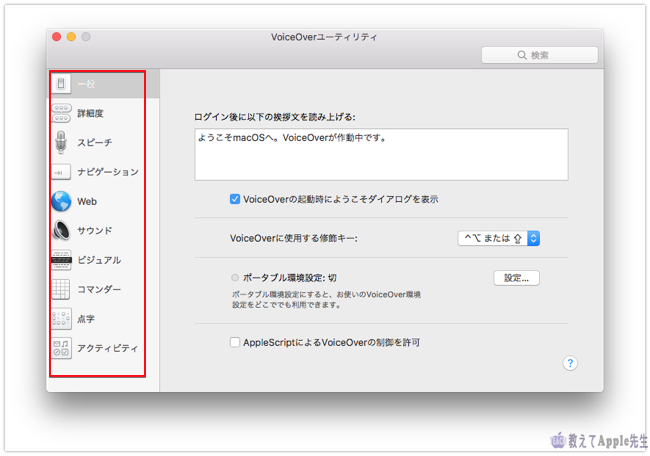650x456 pixels.
Task: Click the 詳細度 verbosity icon
Action: [x=61, y=113]
